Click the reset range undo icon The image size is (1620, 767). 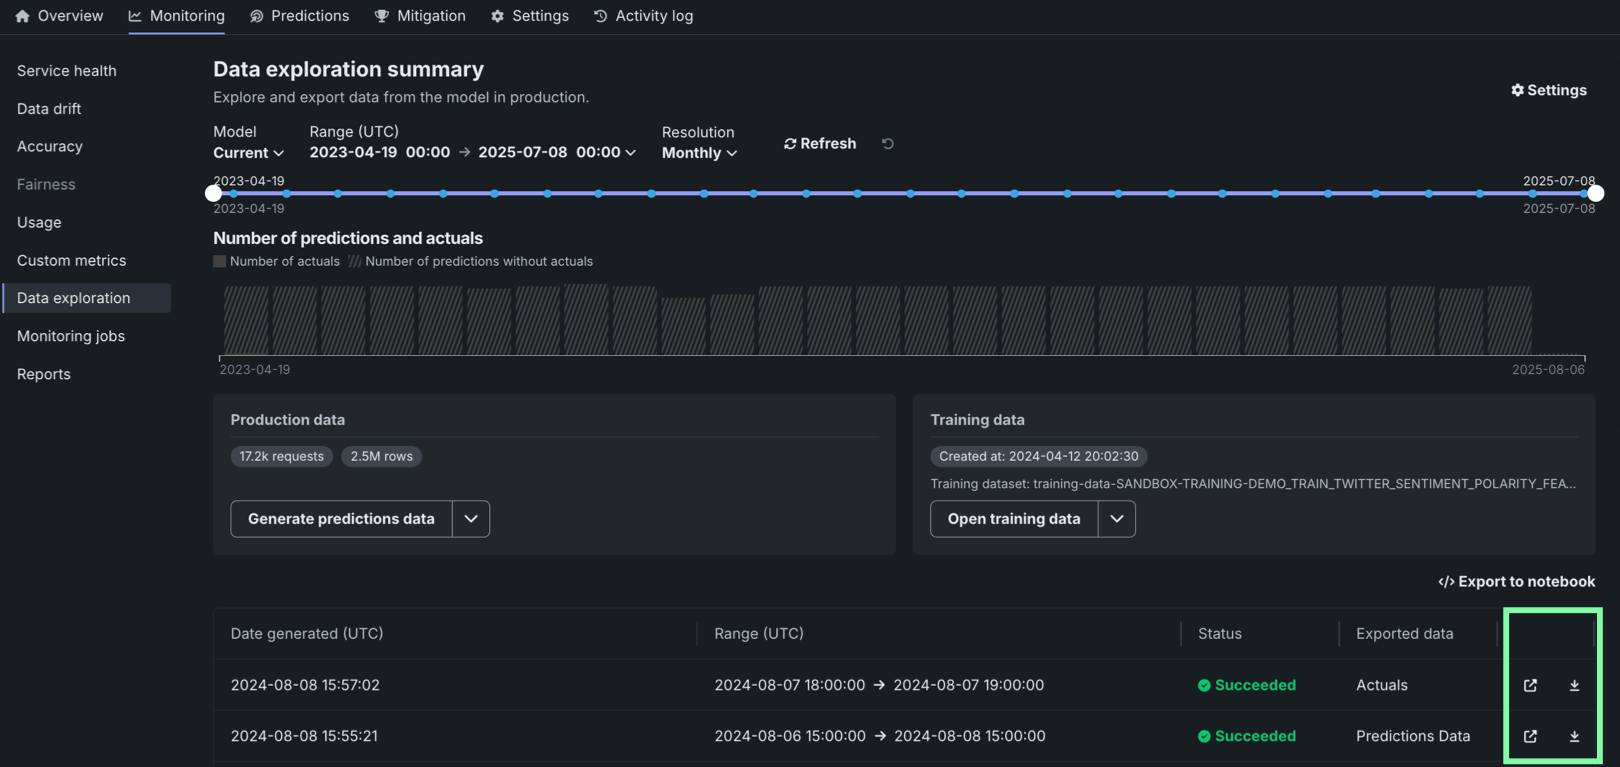887,144
